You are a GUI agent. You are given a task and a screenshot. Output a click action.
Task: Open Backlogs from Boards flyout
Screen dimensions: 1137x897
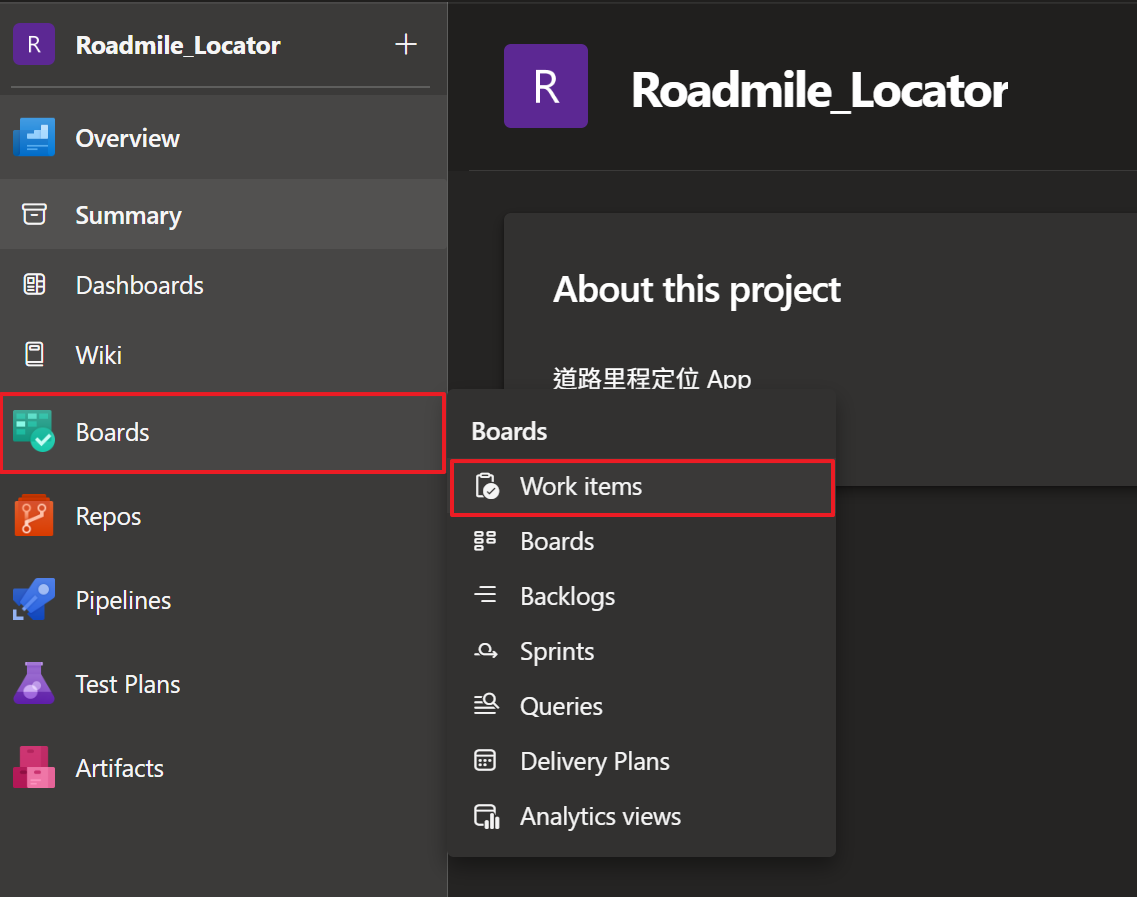[x=567, y=597]
